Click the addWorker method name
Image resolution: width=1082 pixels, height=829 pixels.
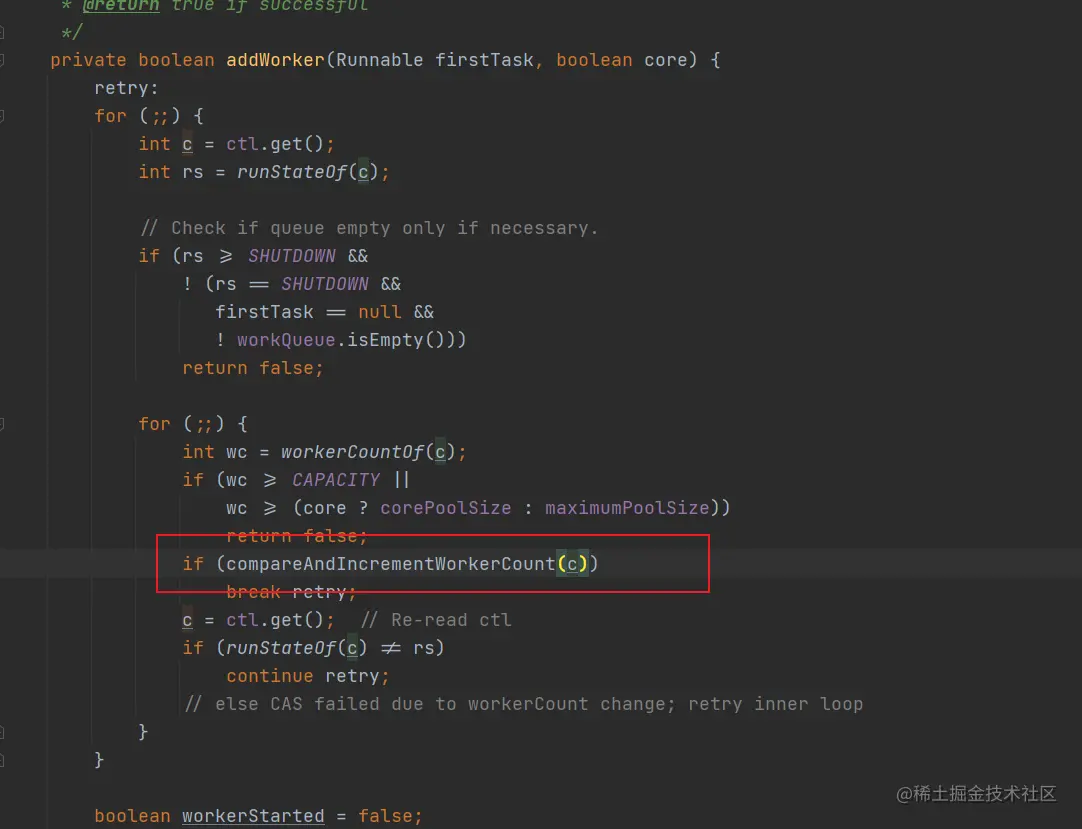coord(275,60)
